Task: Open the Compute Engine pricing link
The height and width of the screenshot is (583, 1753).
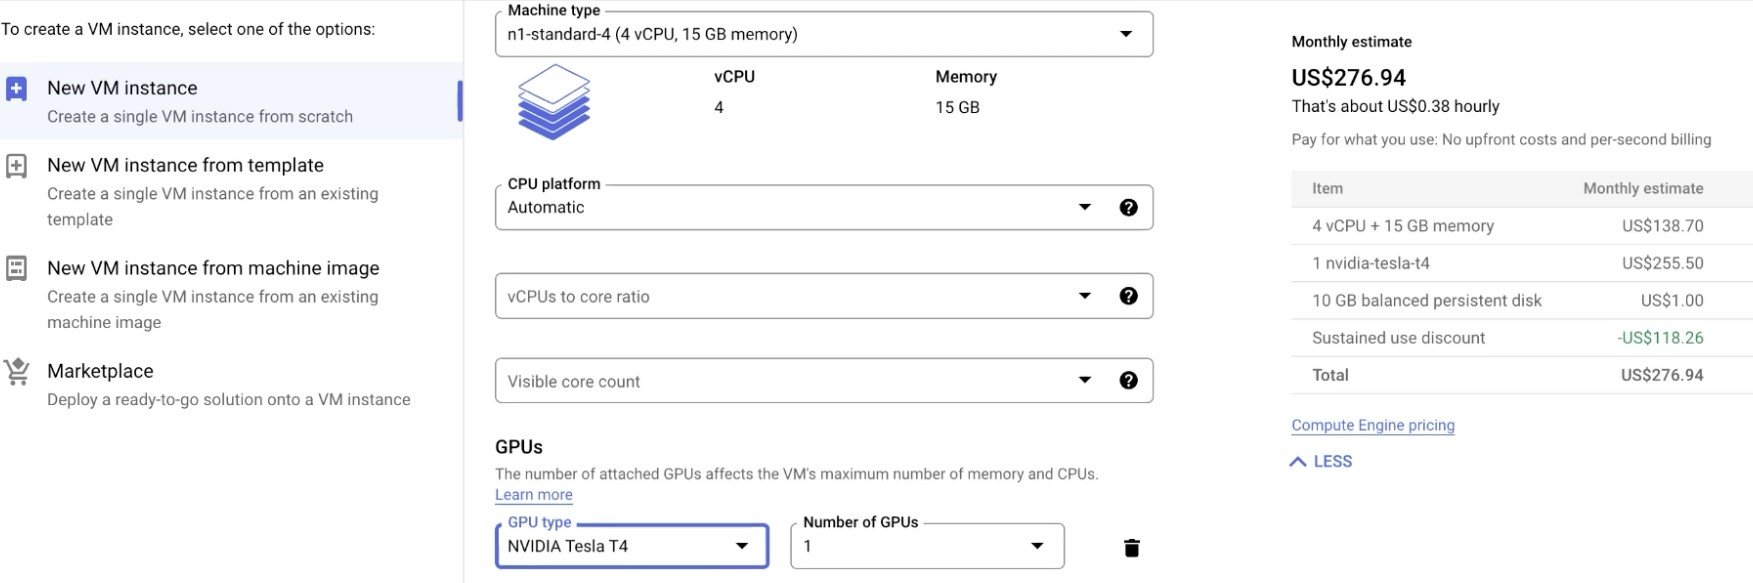Action: click(x=1373, y=425)
